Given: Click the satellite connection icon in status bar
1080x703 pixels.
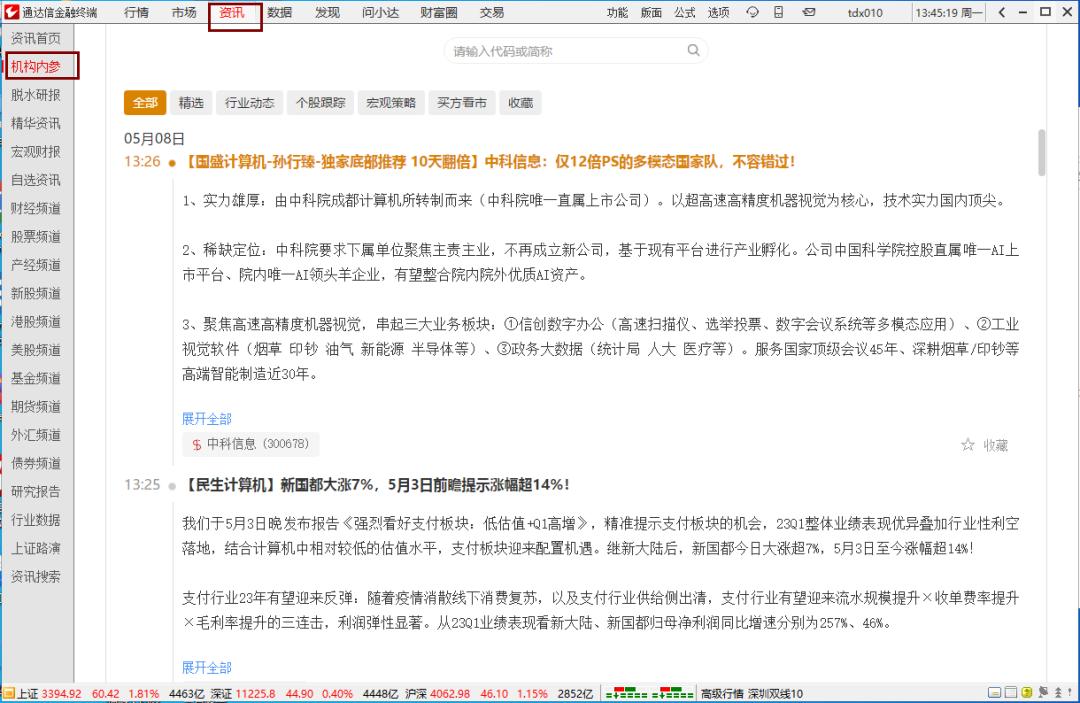Looking at the screenshot, I should pos(1042,691).
